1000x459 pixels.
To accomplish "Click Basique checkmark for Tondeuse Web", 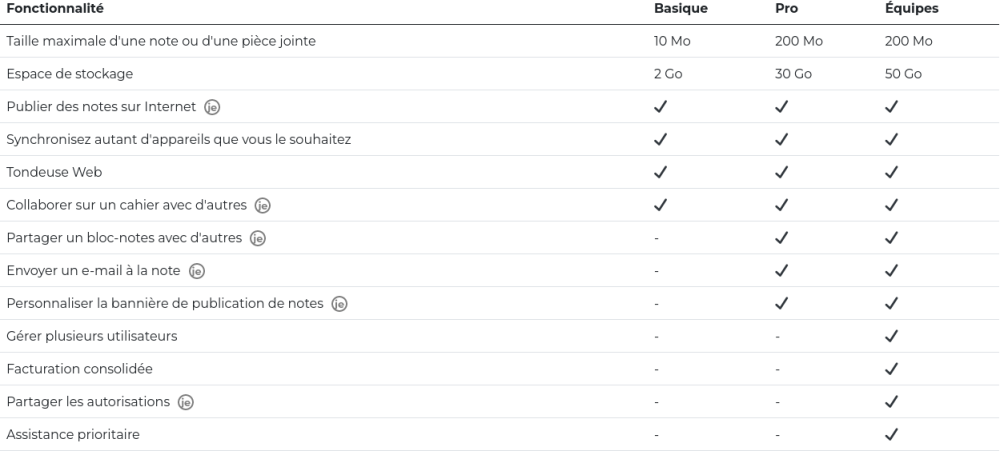I will pyautogui.click(x=660, y=172).
